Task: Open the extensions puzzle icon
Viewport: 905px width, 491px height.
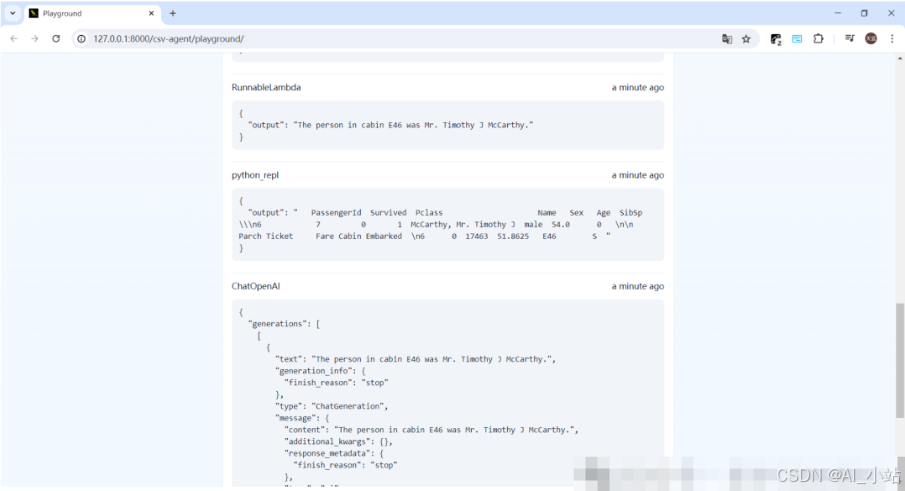Action: [818, 39]
